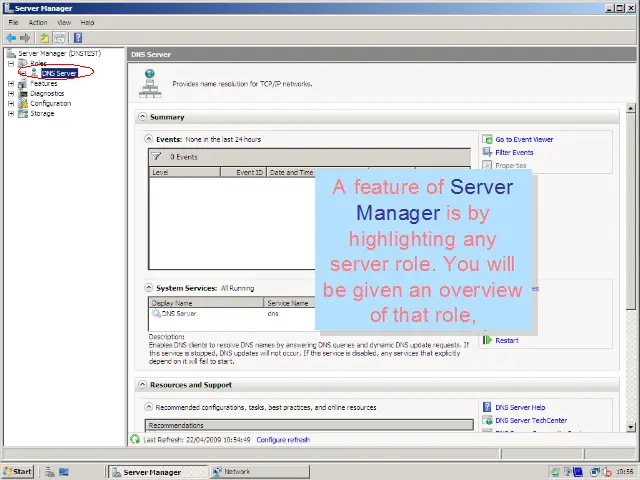Viewport: 640px width, 480px height.
Task: Click the Recommendations list header
Action: pos(309,425)
